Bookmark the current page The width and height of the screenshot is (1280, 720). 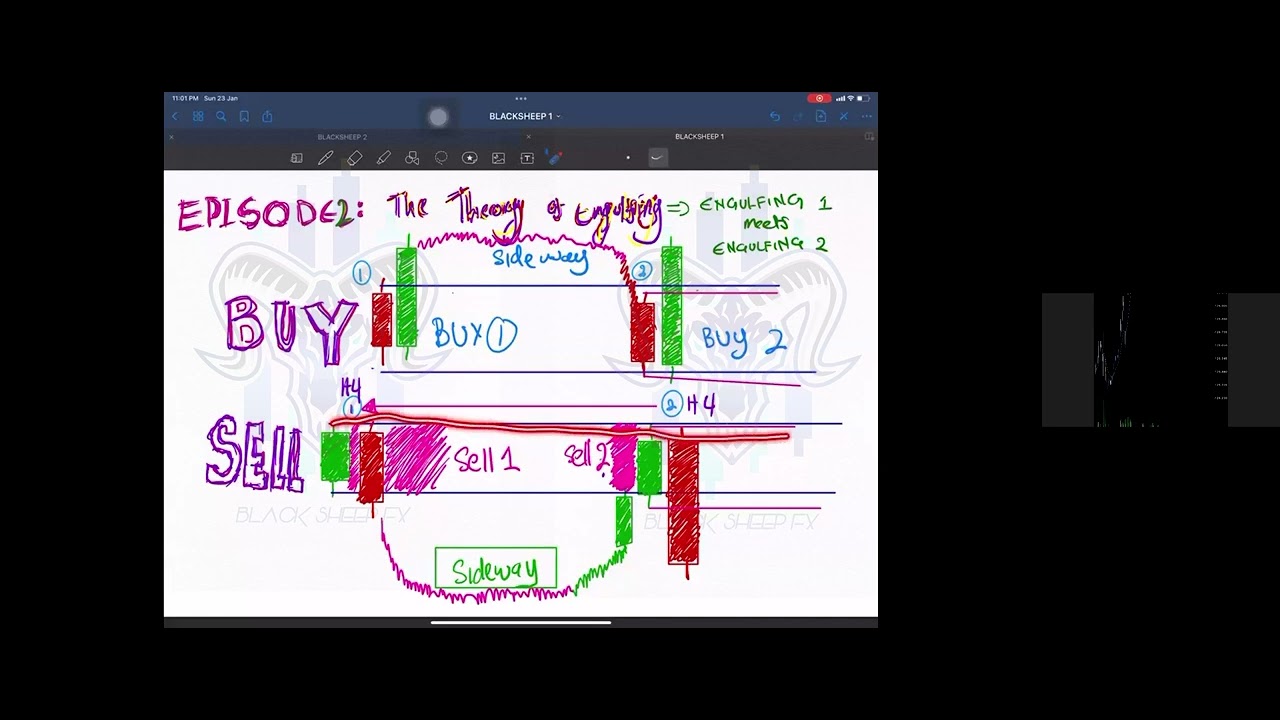click(244, 117)
